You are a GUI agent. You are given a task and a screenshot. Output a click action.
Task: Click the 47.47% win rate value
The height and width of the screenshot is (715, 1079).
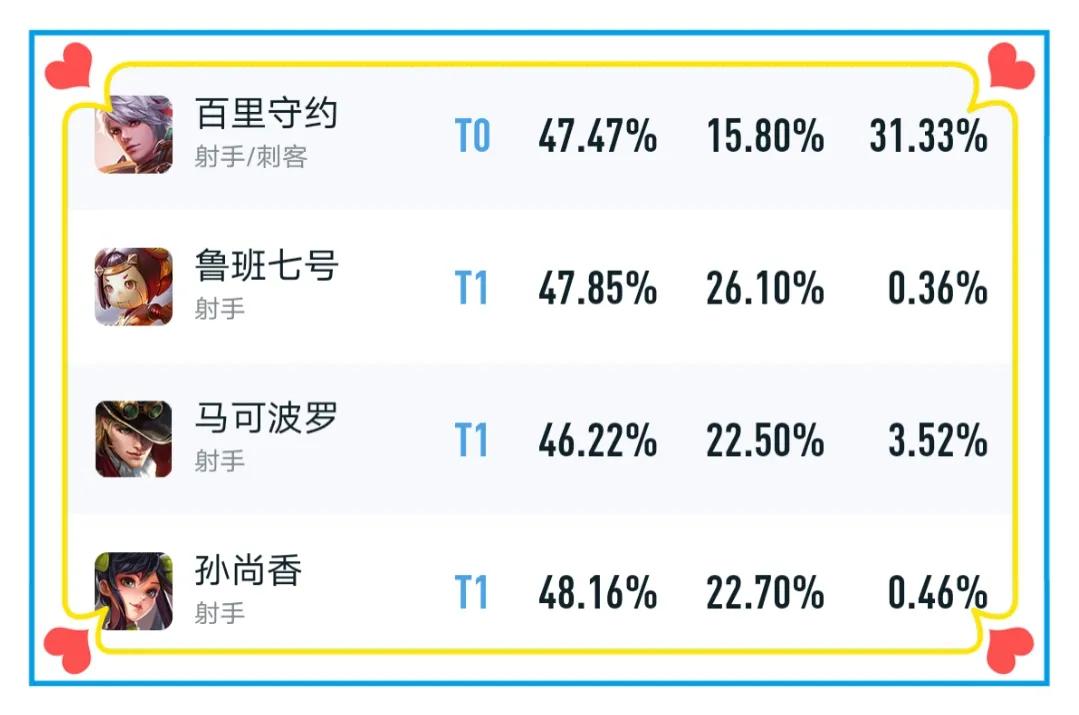[597, 136]
